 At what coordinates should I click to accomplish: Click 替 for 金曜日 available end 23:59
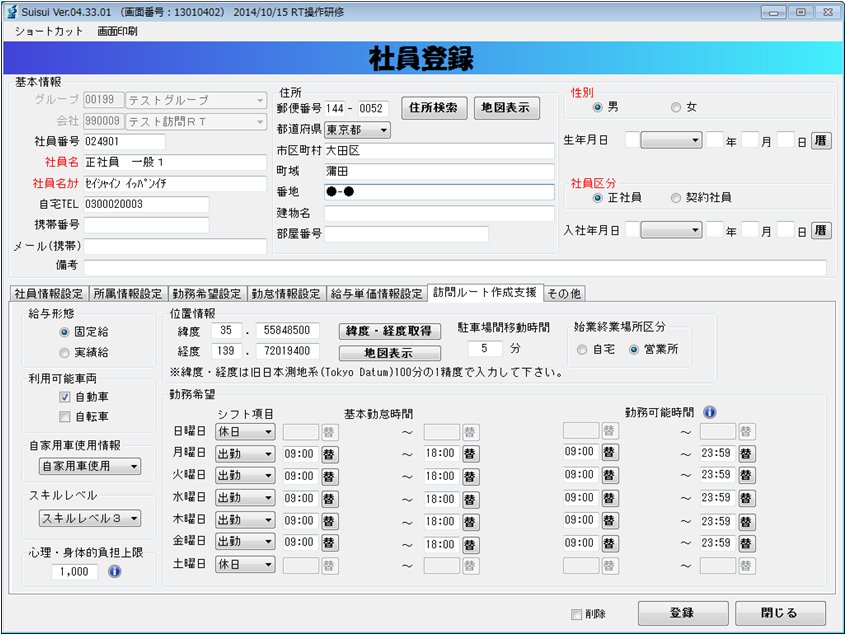[x=746, y=543]
